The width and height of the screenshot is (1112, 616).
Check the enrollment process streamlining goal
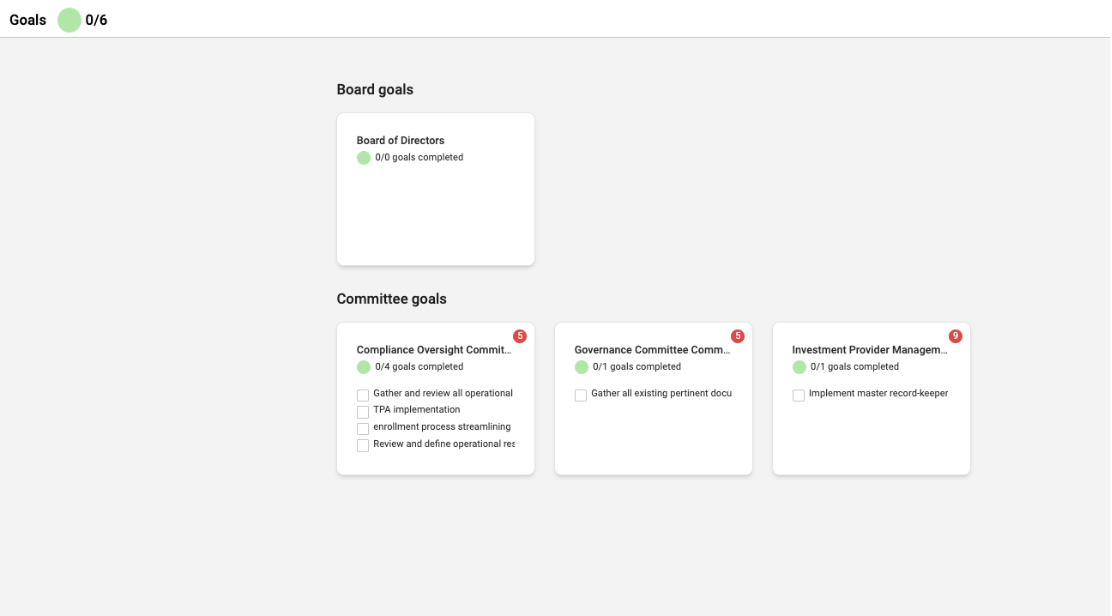point(363,426)
